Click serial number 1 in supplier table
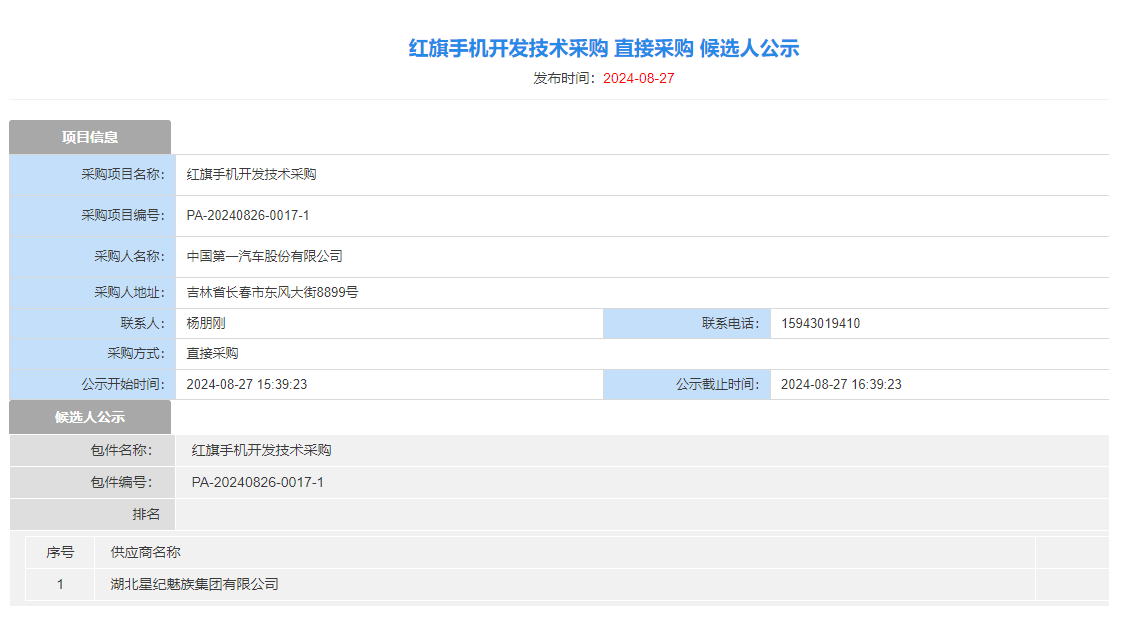Screen dimensions: 1133x619 [x=60, y=584]
